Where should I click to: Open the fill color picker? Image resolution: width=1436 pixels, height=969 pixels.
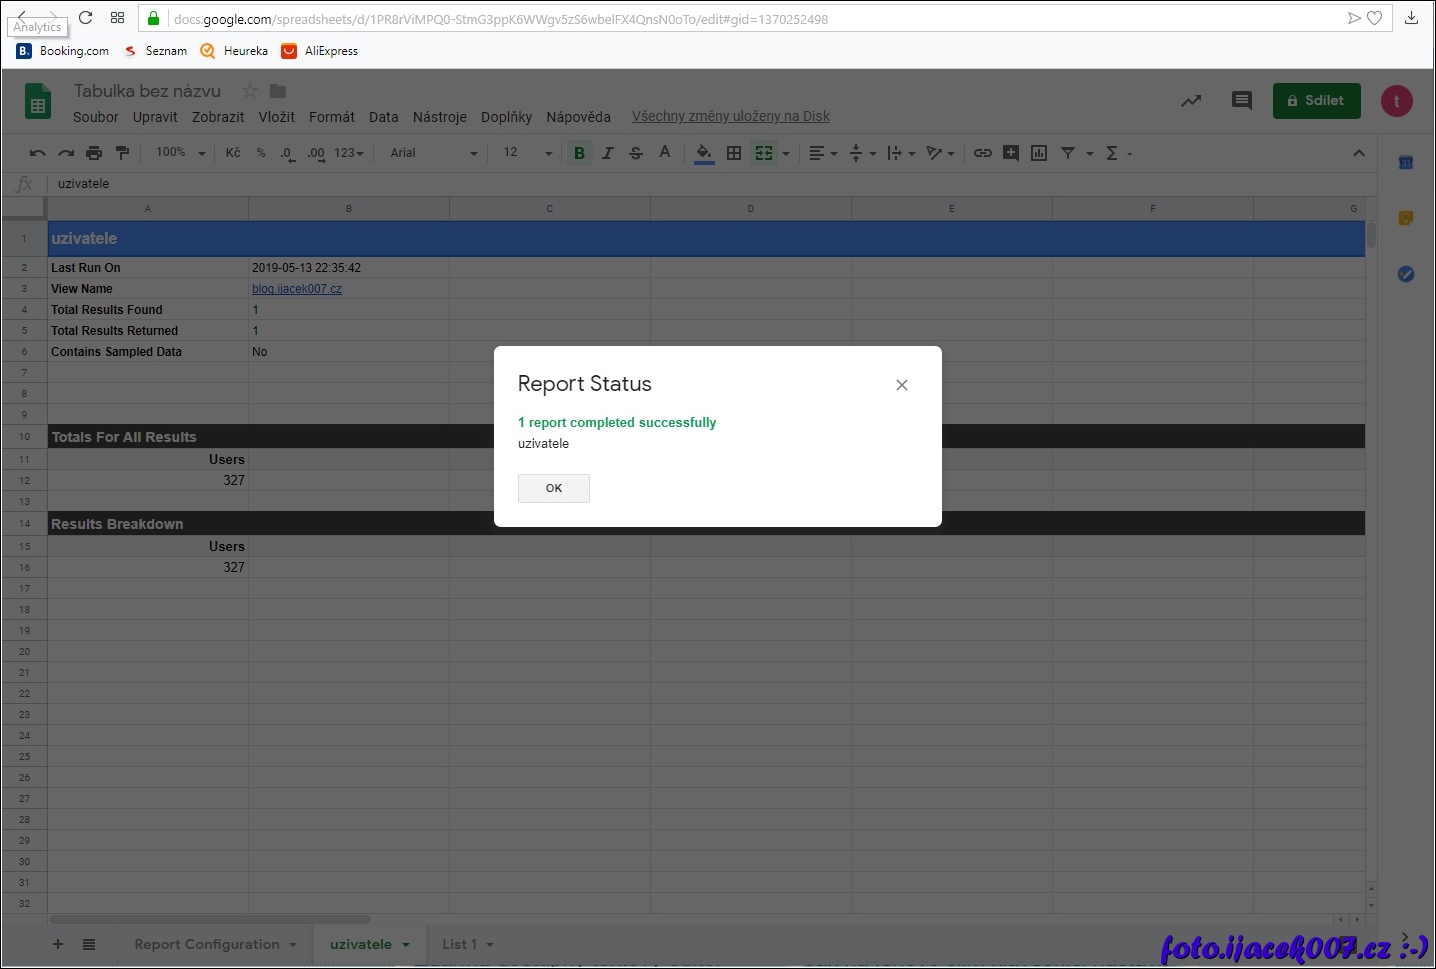pyautogui.click(x=704, y=153)
